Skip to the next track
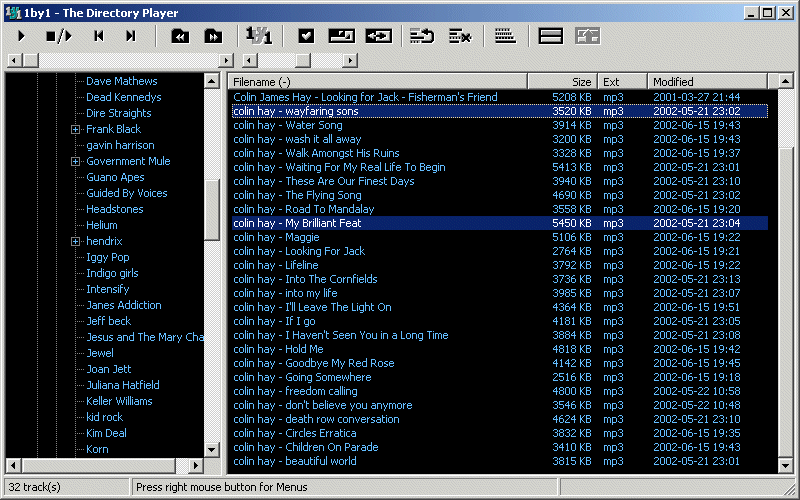Image resolution: width=800 pixels, height=500 pixels. [130, 36]
